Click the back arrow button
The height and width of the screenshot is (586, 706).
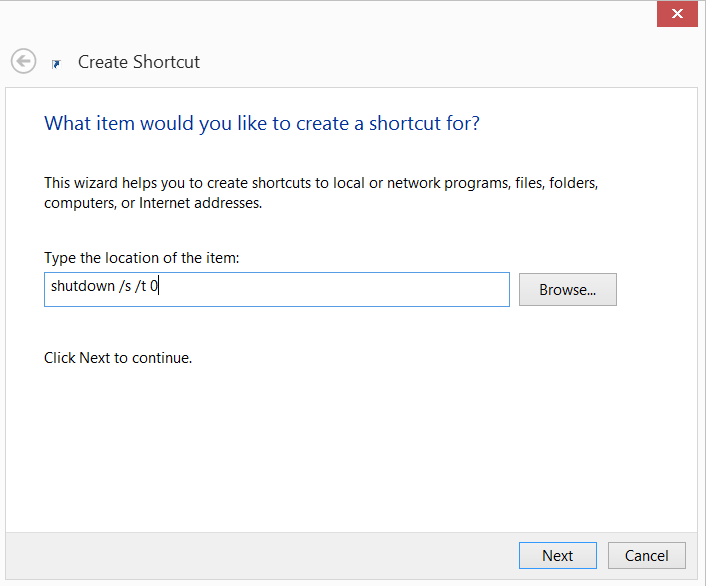click(23, 61)
